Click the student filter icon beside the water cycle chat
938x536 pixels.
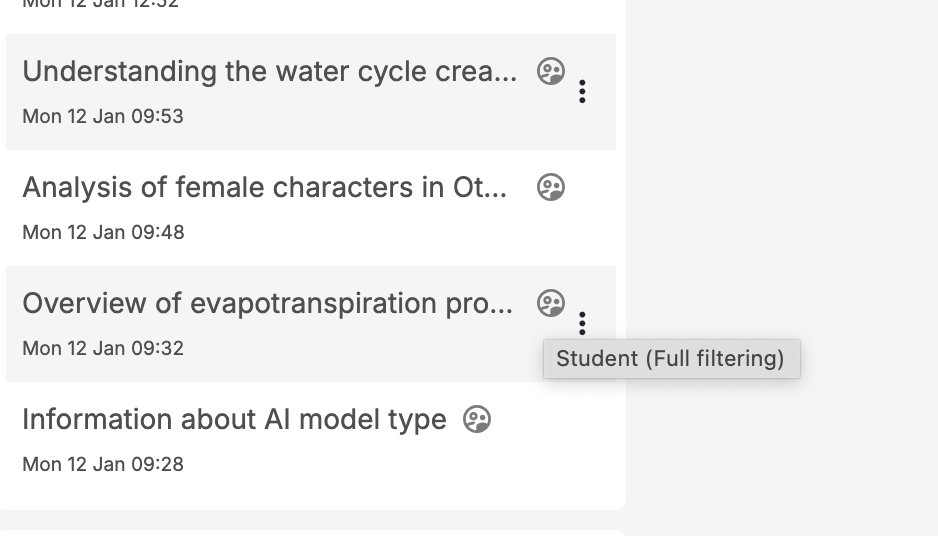[551, 71]
